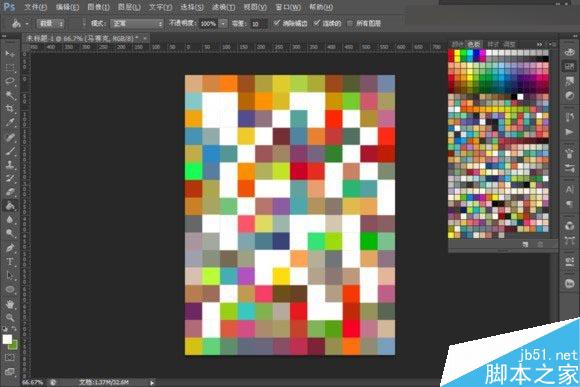Select the Zoom magnifier tool in toolbox
Image resolution: width=580 pixels, height=387 pixels.
point(10,318)
